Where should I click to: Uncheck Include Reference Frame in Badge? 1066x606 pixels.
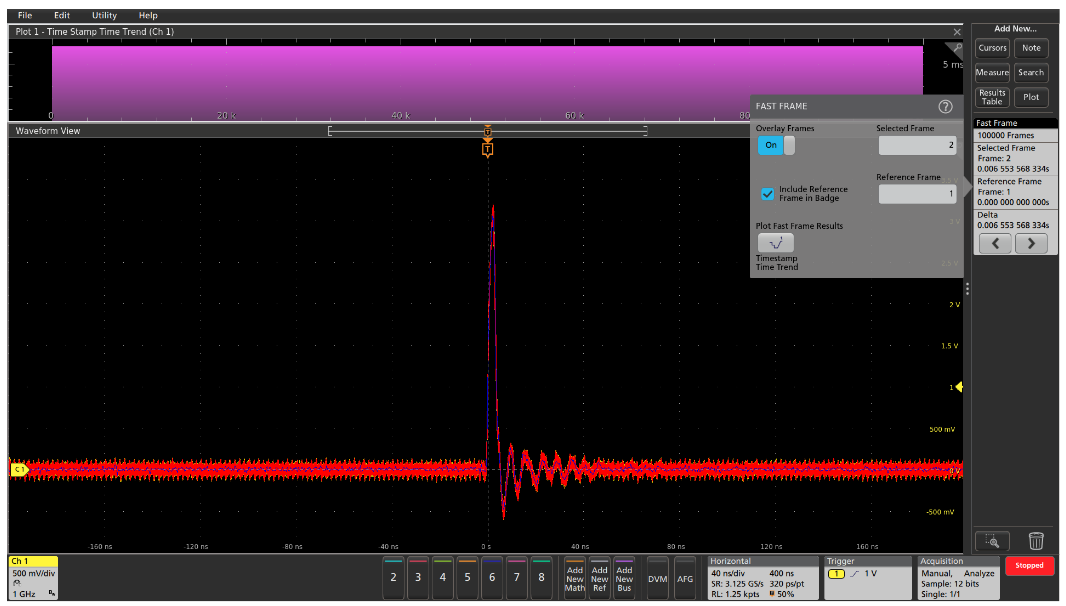[767, 193]
